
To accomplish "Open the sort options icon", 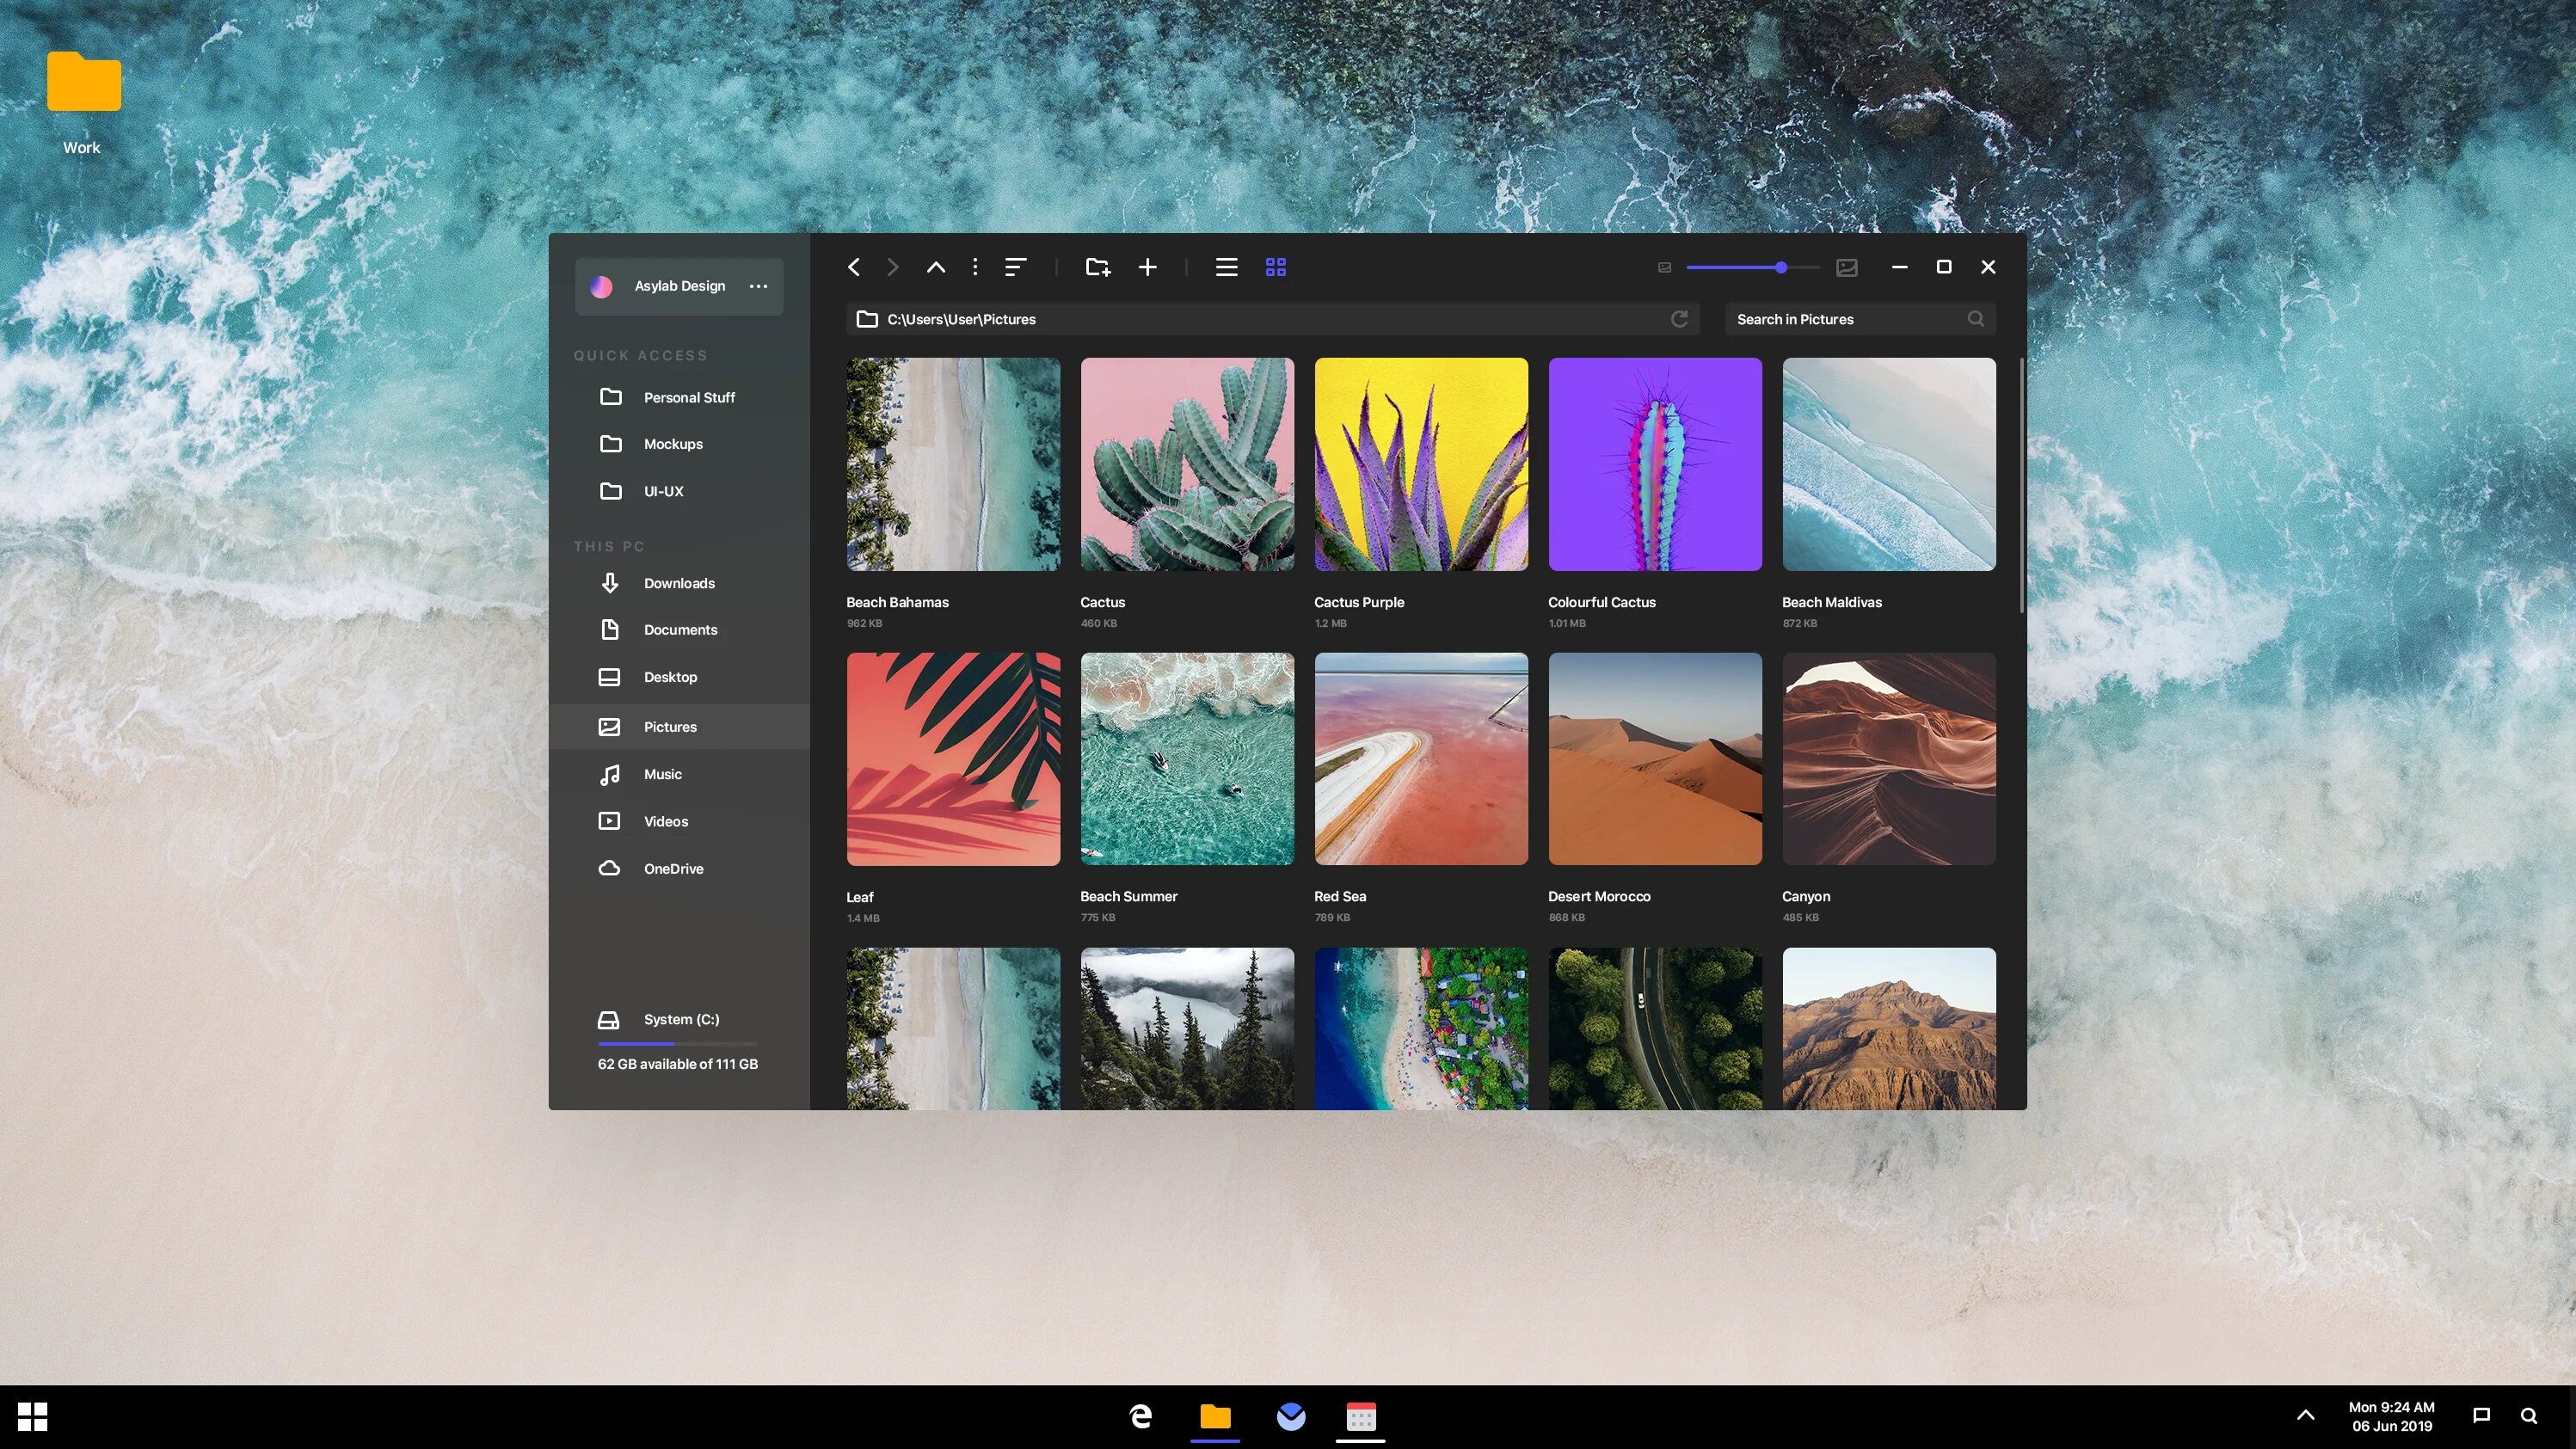I will click(1015, 267).
